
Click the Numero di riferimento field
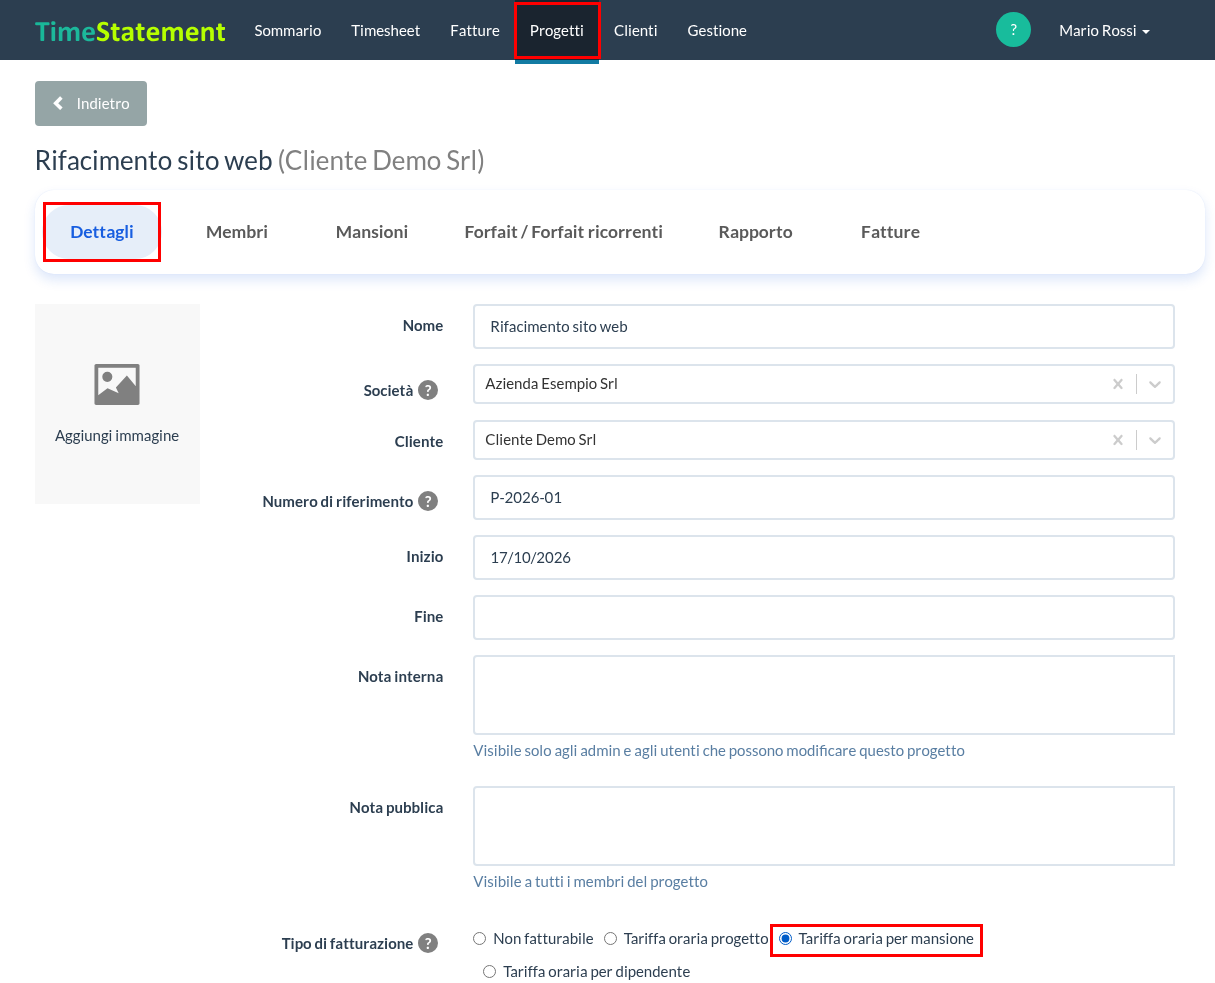point(824,498)
